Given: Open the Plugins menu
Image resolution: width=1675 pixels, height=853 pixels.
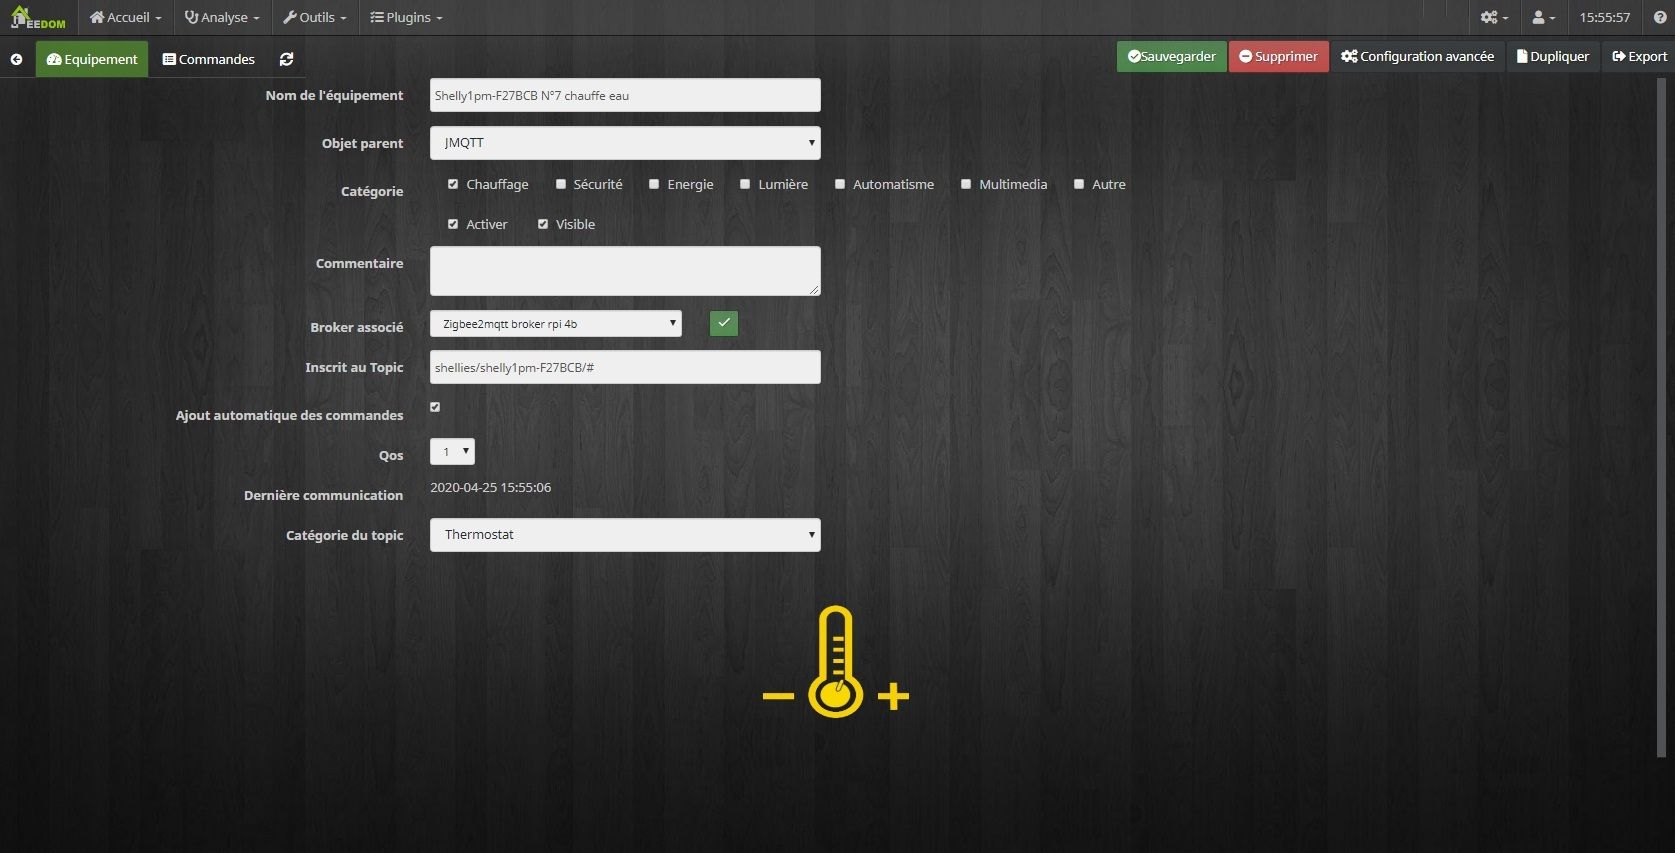Looking at the screenshot, I should click(x=406, y=17).
